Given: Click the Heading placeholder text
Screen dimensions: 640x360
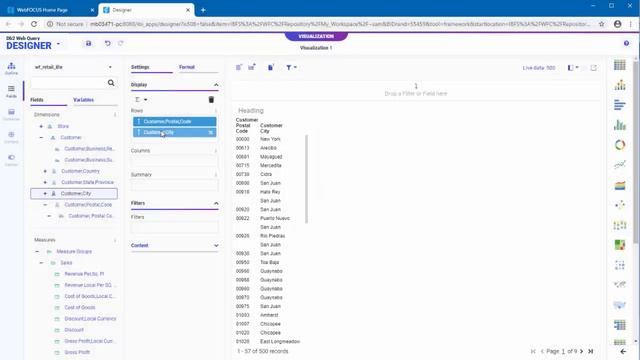Looking at the screenshot, I should tap(251, 111).
